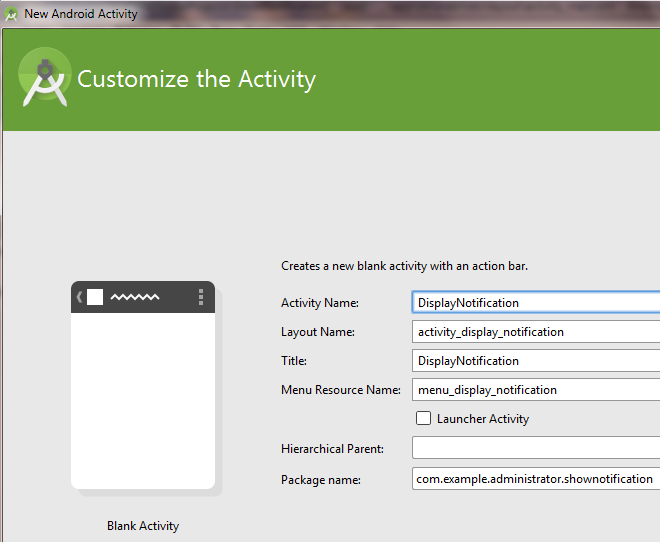Select the Title input field

[x=535, y=361]
